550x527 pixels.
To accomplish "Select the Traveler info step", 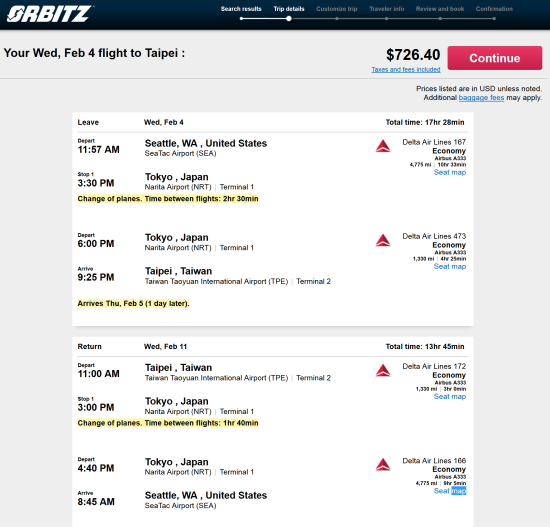I will tap(387, 9).
